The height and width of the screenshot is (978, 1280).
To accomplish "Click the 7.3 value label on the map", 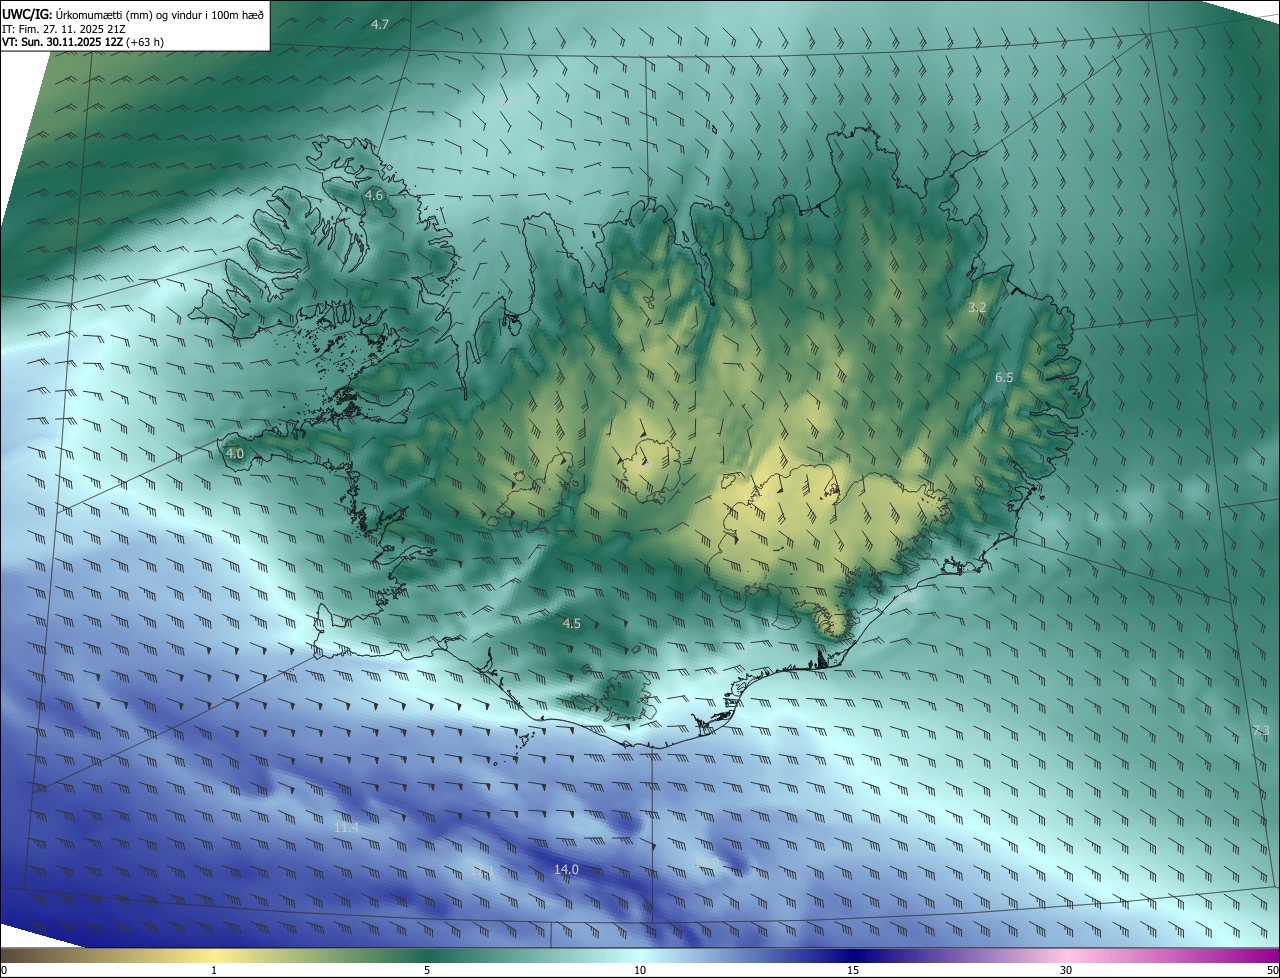I will (1261, 731).
